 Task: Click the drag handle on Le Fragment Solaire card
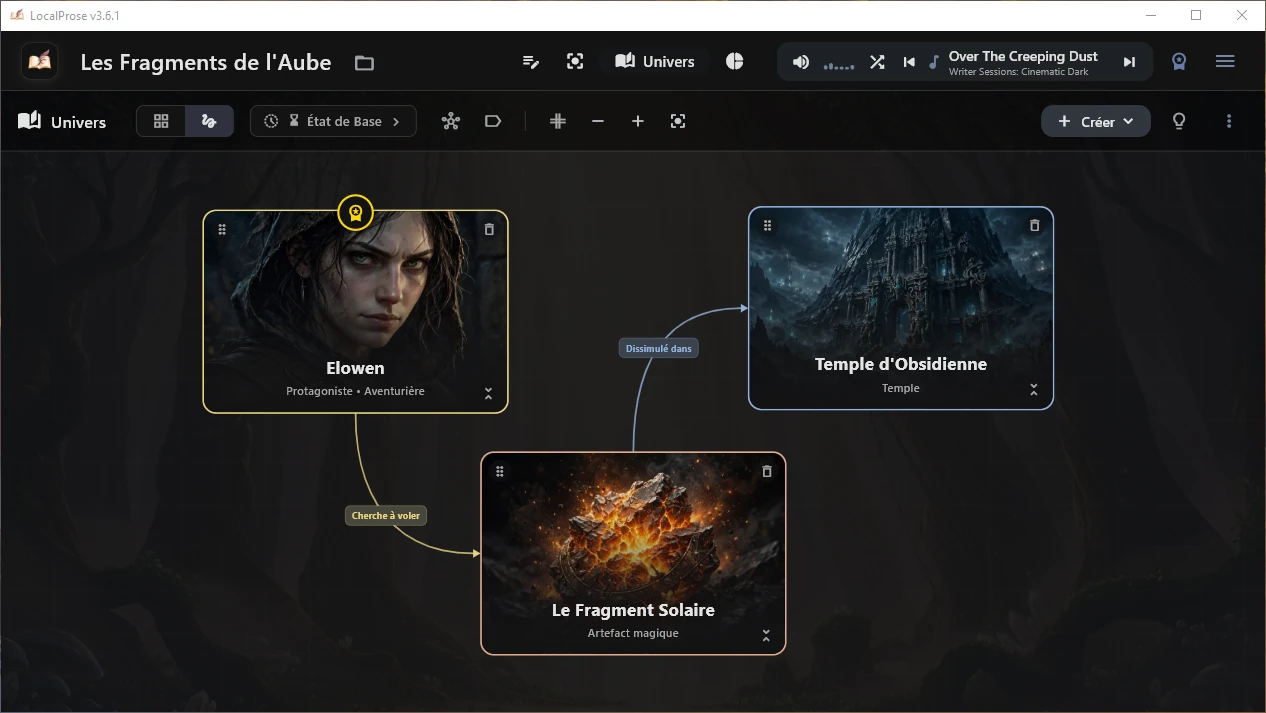coord(500,471)
